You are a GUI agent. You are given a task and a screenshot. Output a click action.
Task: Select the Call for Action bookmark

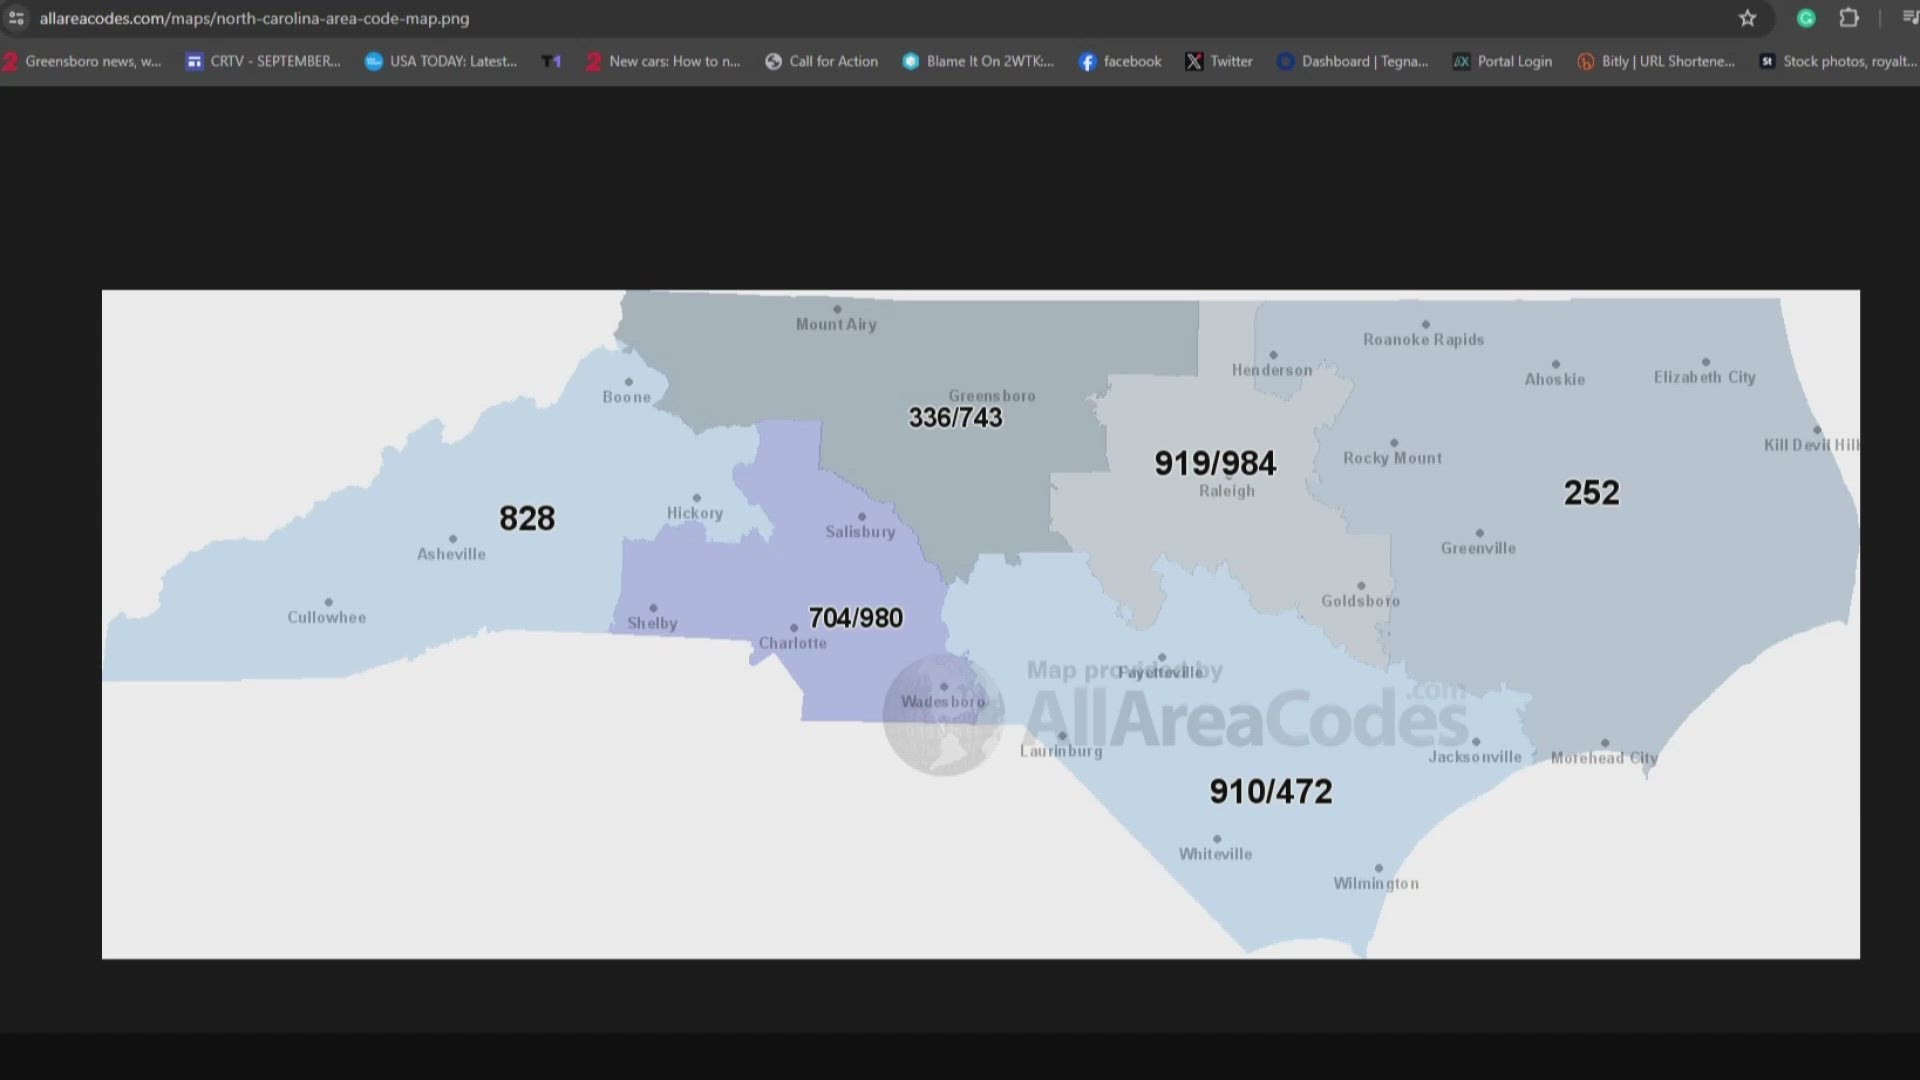click(x=820, y=61)
